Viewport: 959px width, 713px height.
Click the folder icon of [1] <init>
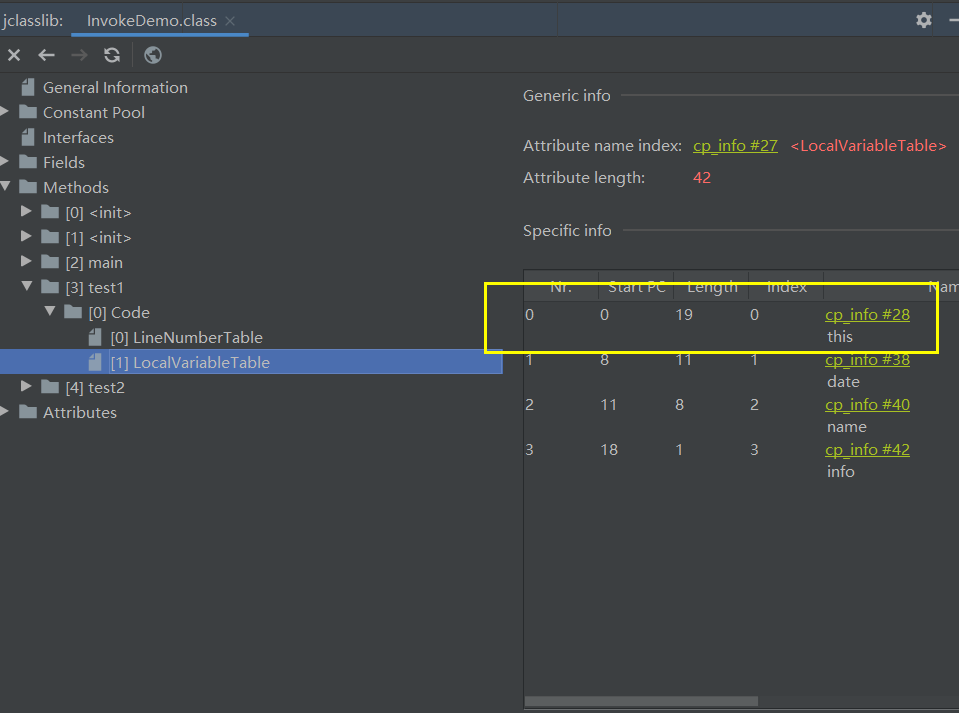pyautogui.click(x=50, y=237)
